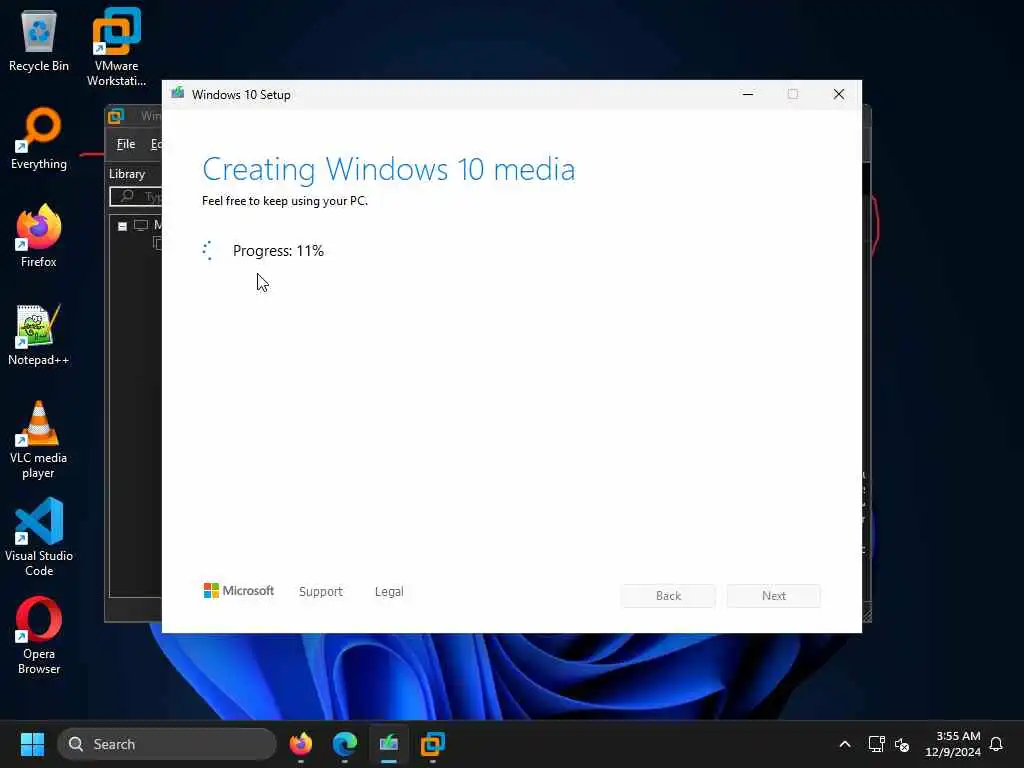Launch VLC media player shortcut
The height and width of the screenshot is (768, 1024).
39,440
